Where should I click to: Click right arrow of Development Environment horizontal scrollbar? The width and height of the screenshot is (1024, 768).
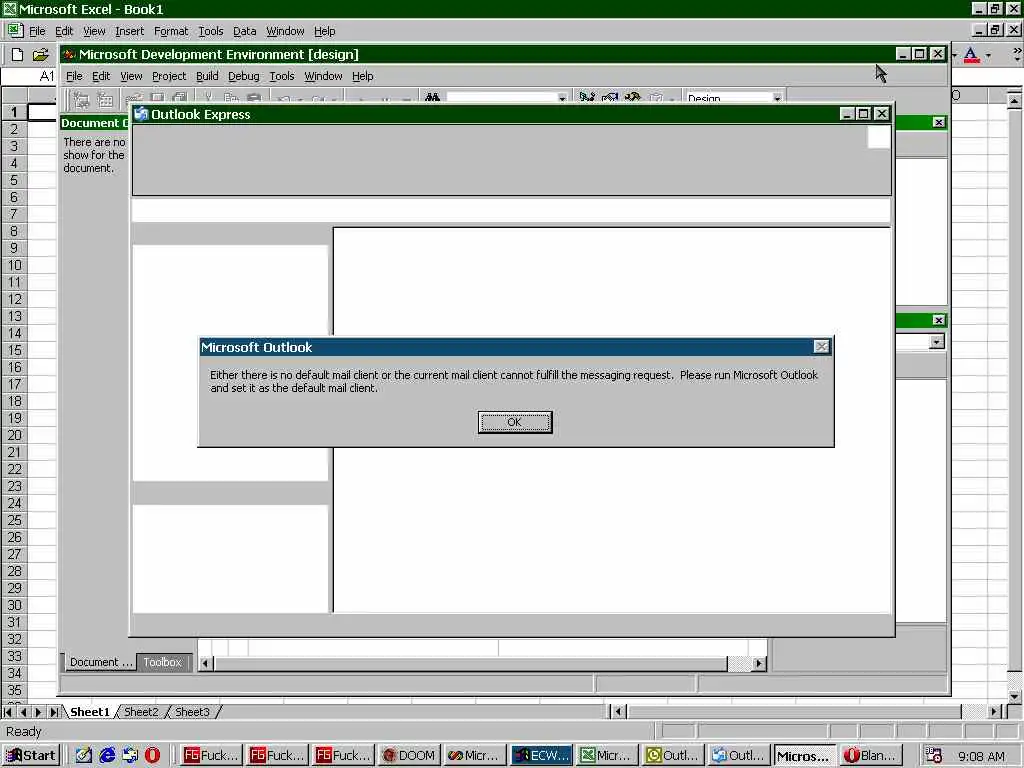758,663
